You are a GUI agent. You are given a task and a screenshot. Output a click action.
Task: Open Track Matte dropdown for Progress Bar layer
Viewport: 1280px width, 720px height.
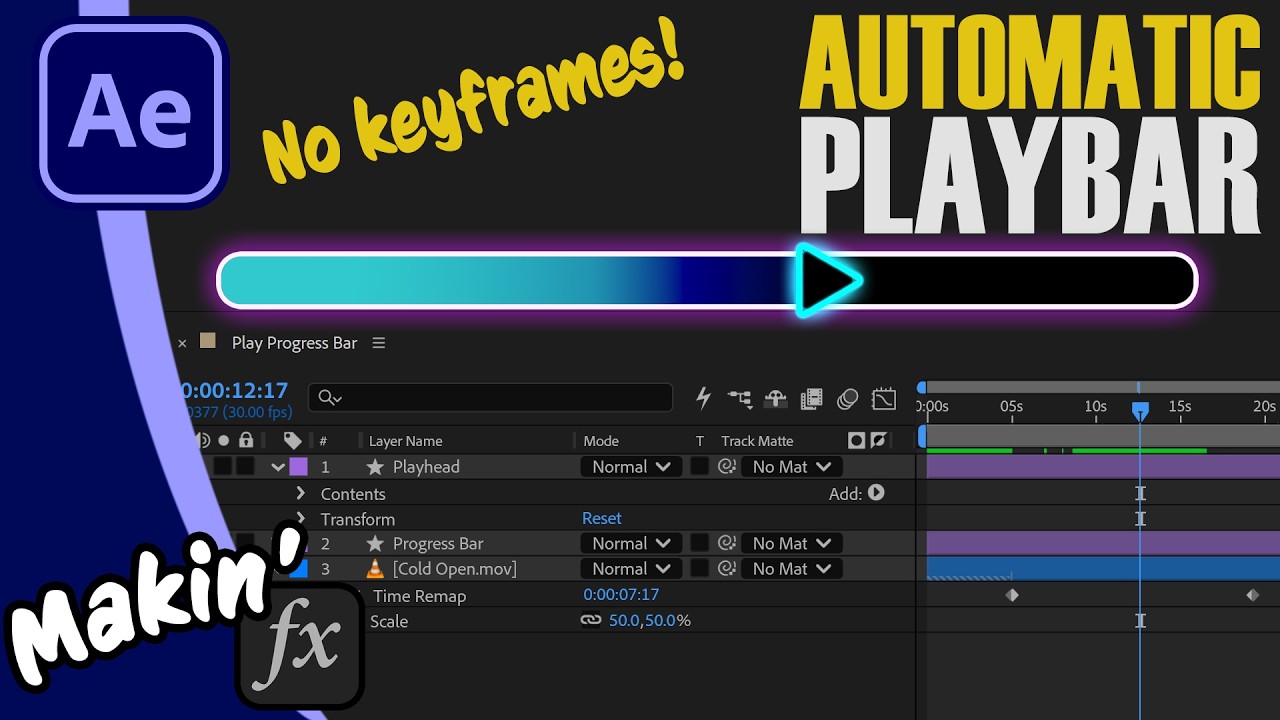792,544
